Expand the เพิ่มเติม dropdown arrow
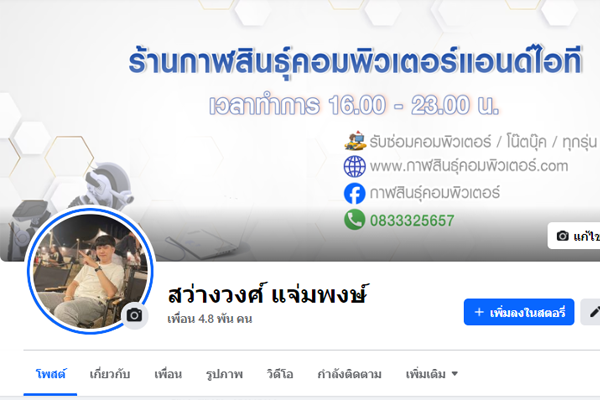 pyautogui.click(x=455, y=374)
